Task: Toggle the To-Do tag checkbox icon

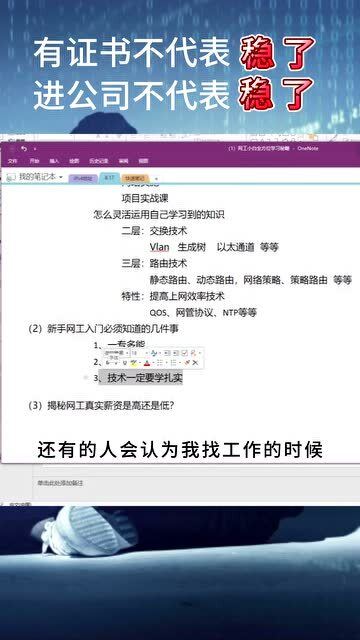Action: (x=184, y=353)
